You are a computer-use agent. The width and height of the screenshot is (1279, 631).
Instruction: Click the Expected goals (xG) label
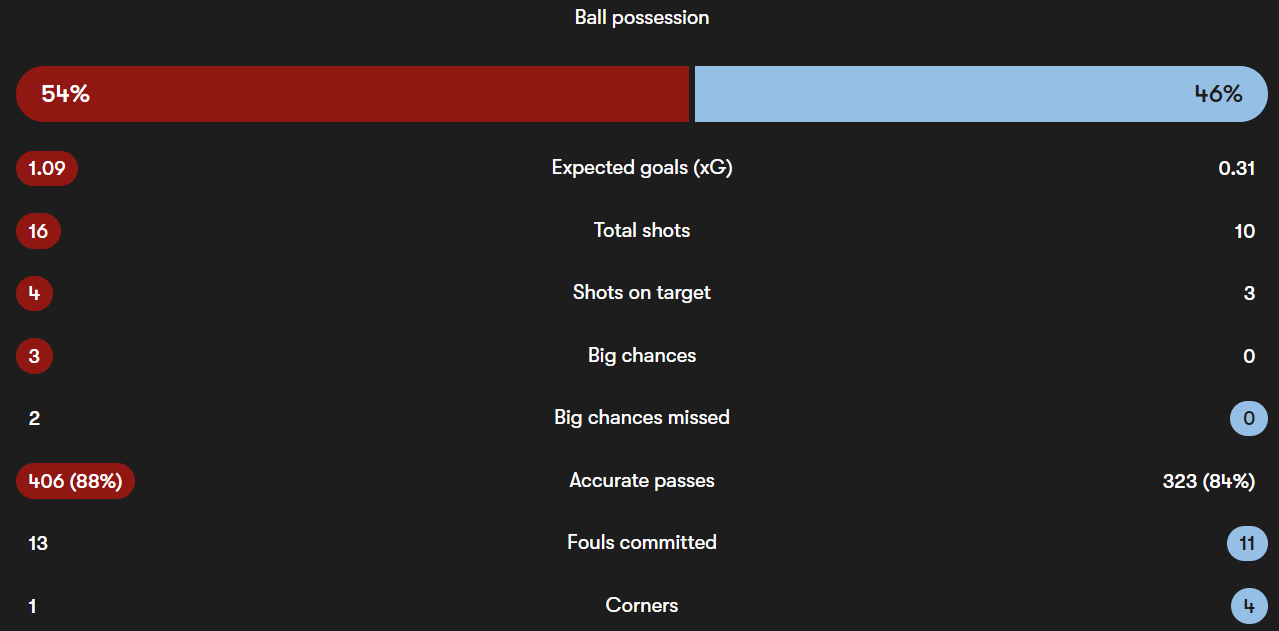642,168
